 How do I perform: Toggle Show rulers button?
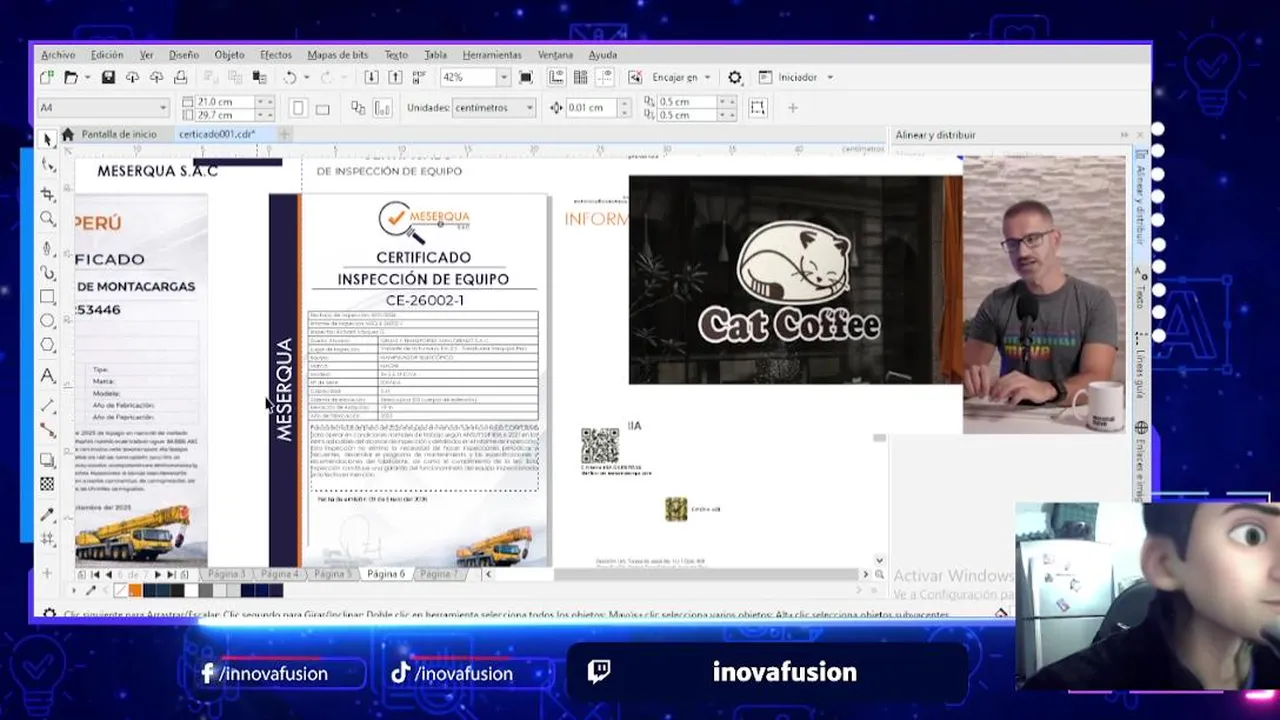(557, 77)
